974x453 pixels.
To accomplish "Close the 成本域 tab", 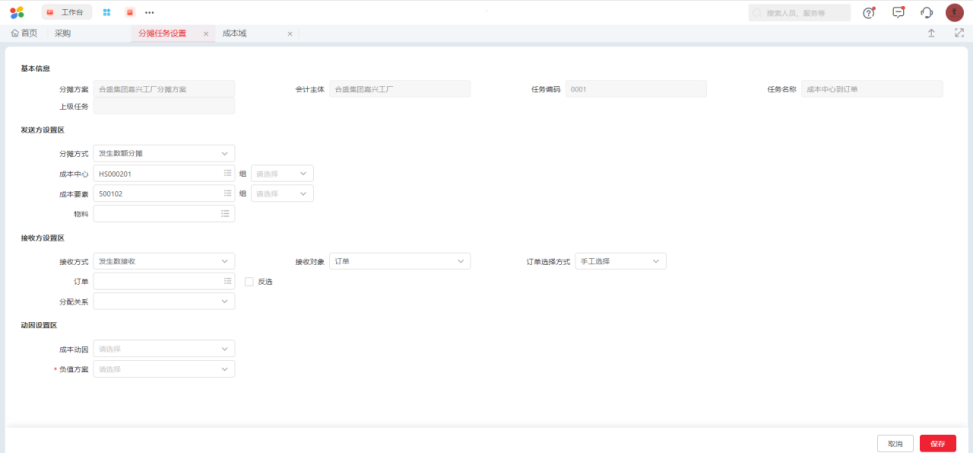I will pyautogui.click(x=289, y=34).
